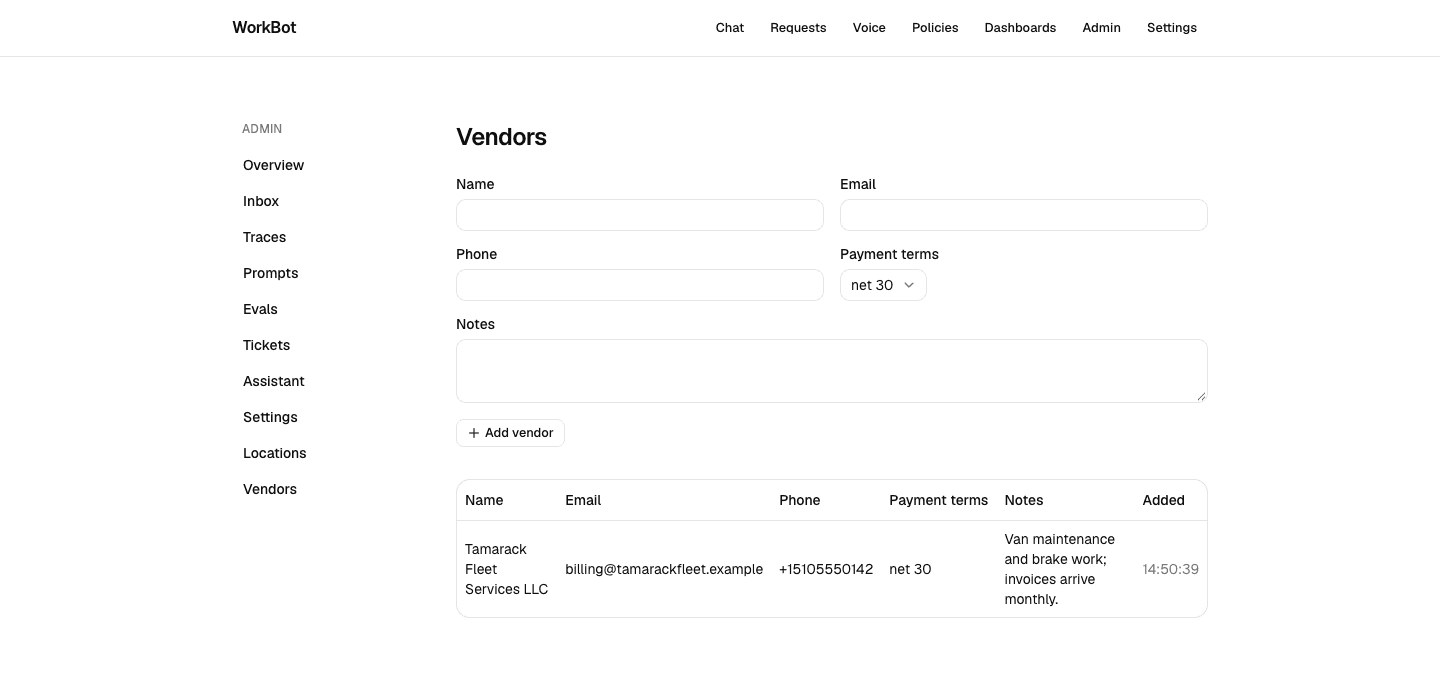Open the Voice page from navigation
Viewport: 1440px width, 682px height.
[x=869, y=28]
